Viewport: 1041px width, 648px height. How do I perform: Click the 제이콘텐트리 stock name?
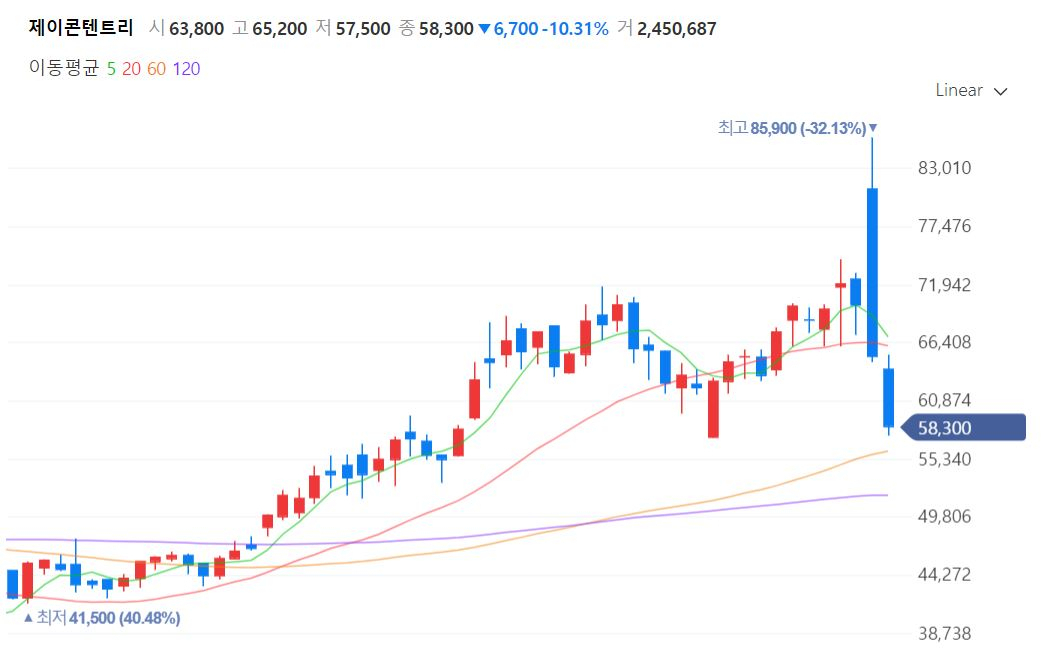point(81,28)
